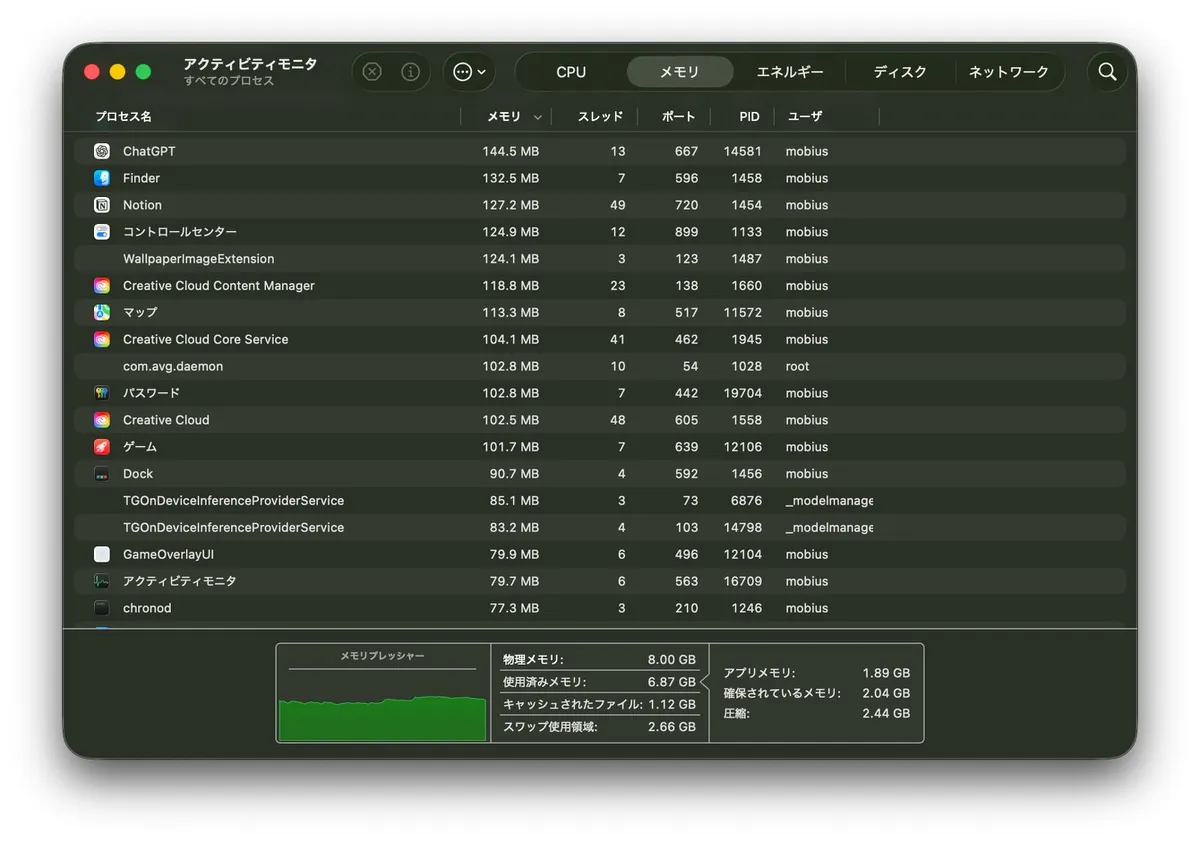Open the ellipsis options dropdown menu
The image size is (1200, 842).
469,72
